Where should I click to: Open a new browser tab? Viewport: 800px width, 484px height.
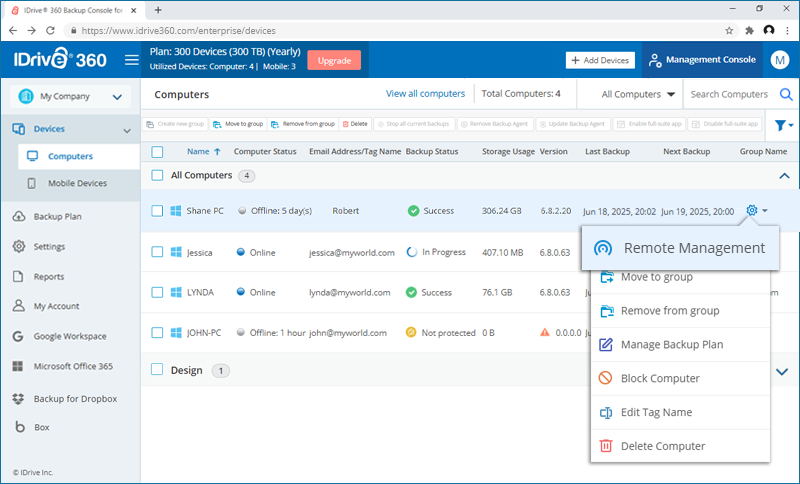[158, 10]
